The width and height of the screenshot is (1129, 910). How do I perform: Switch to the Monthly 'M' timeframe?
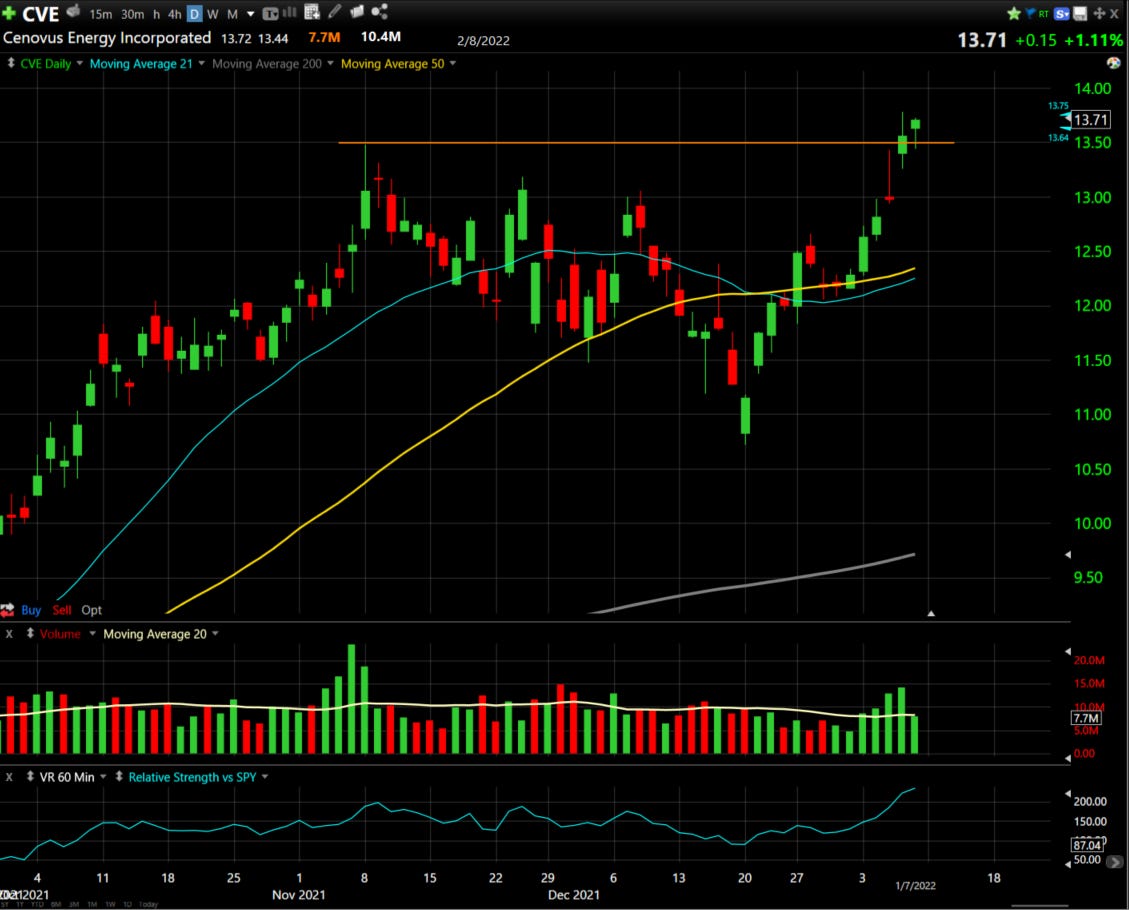pos(233,14)
